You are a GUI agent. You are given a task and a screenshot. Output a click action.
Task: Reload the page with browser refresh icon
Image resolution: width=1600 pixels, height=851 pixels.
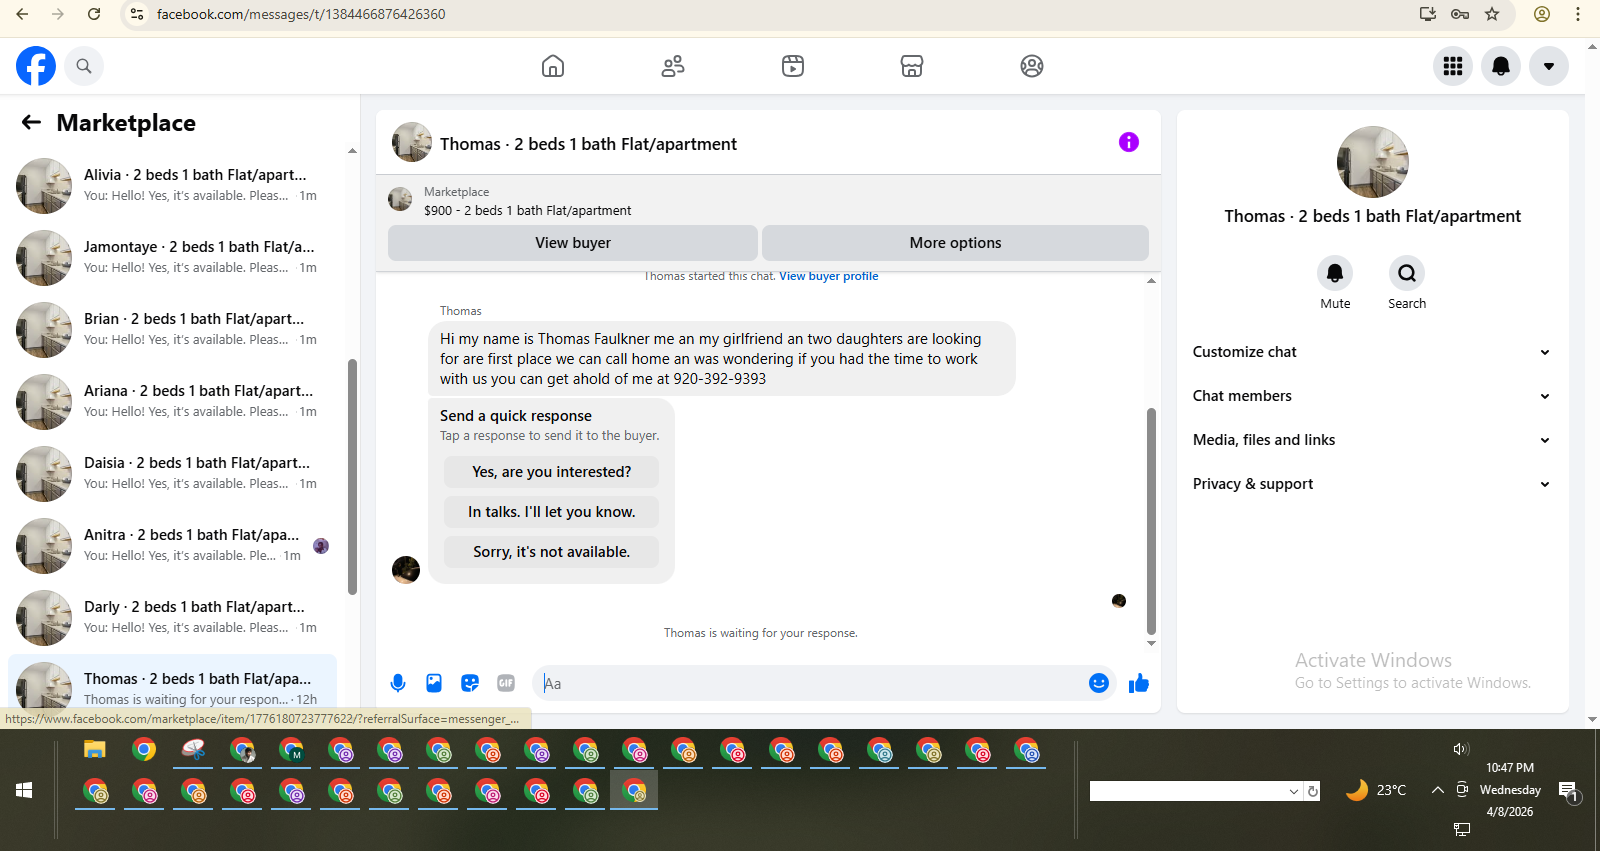94,14
